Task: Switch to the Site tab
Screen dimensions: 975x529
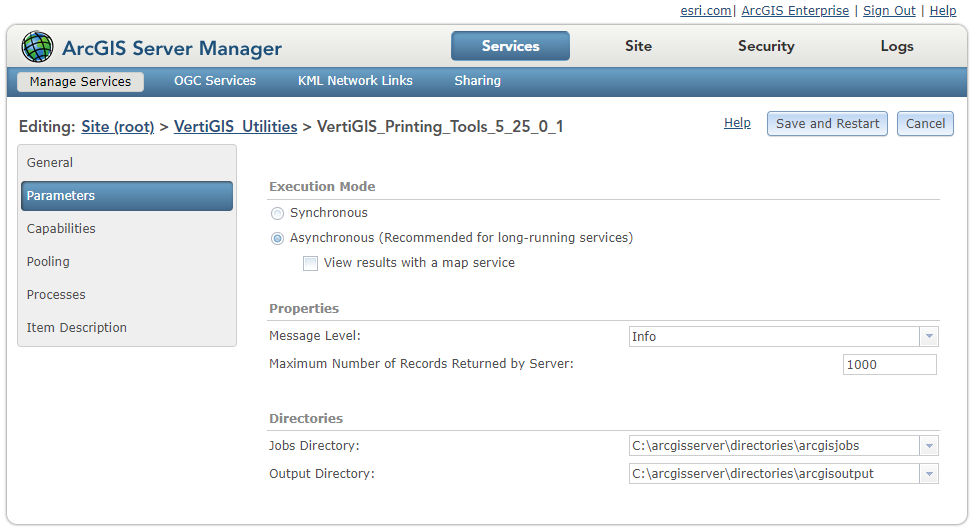Action: (639, 46)
